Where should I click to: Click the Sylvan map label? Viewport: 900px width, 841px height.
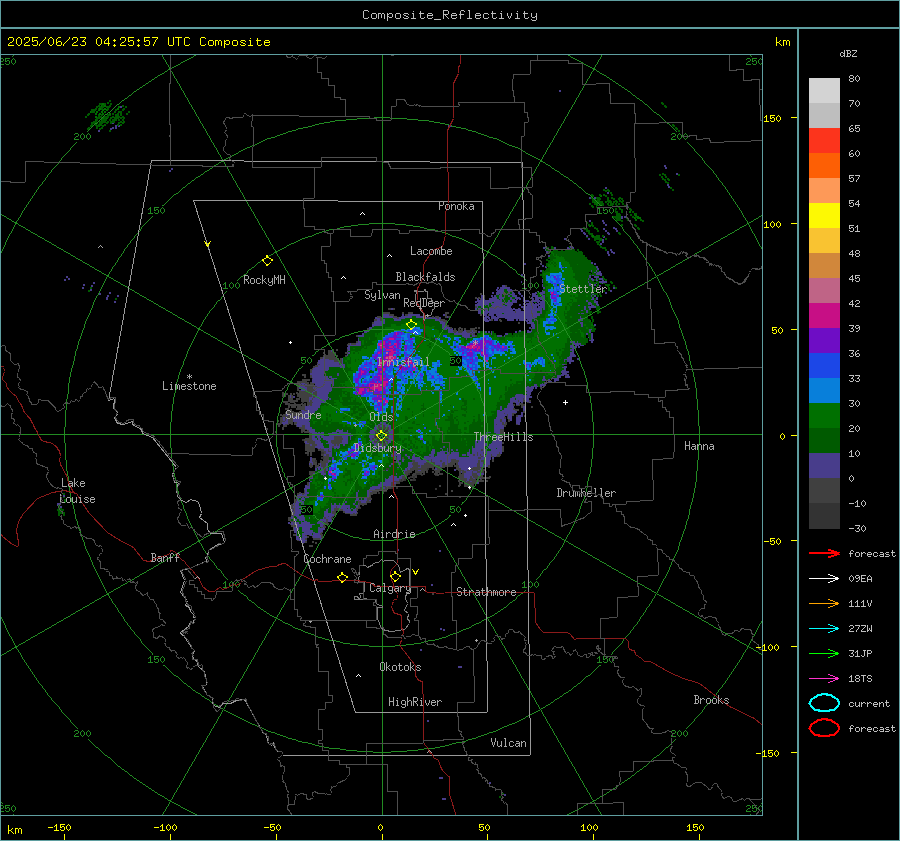pos(382,295)
